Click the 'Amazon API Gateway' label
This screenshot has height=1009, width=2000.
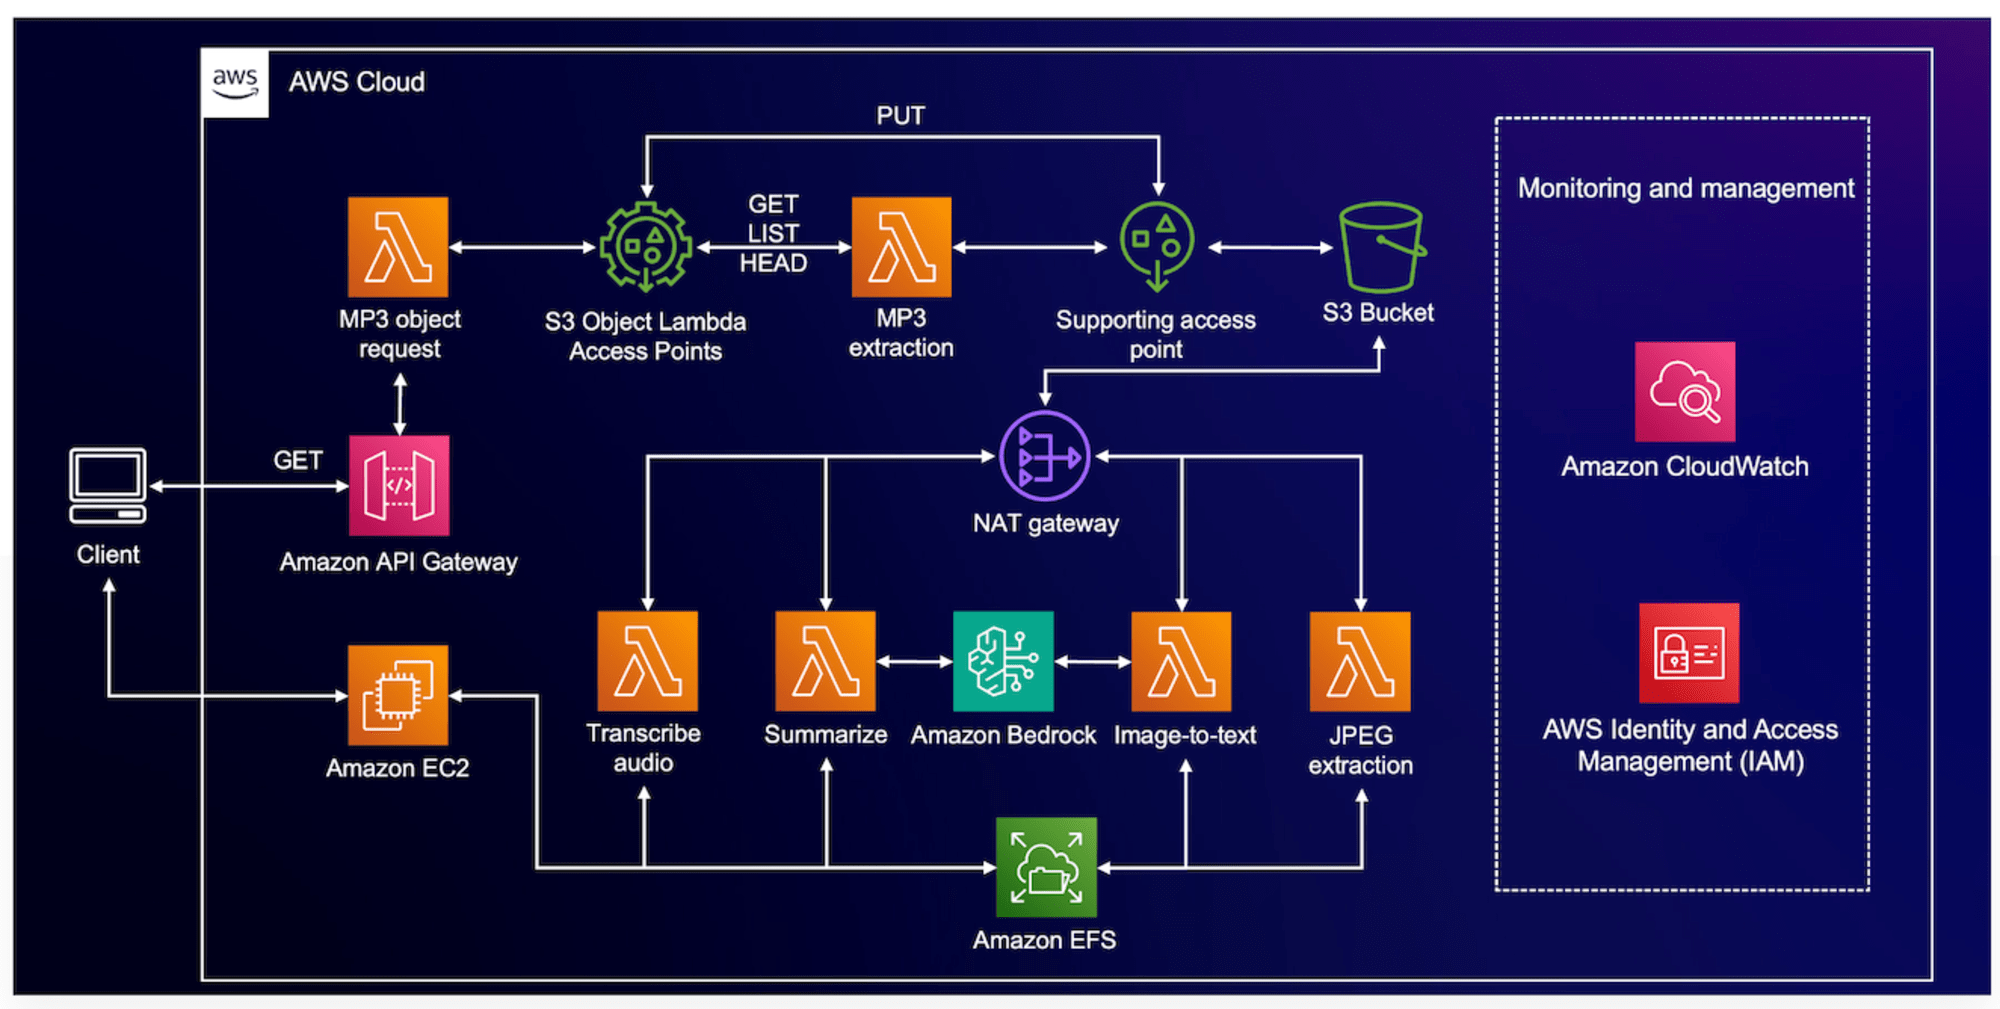click(399, 562)
